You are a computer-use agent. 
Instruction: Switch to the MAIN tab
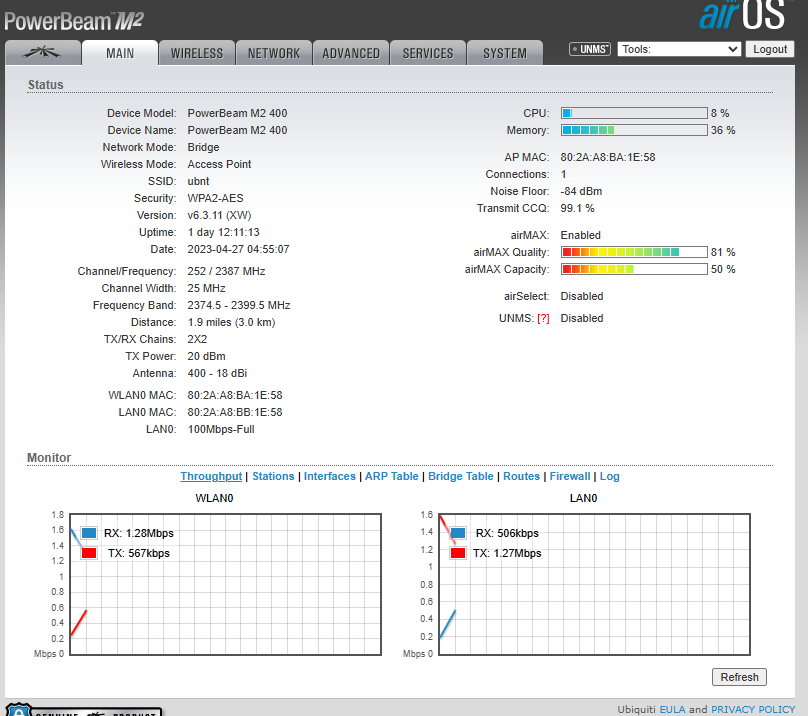120,53
